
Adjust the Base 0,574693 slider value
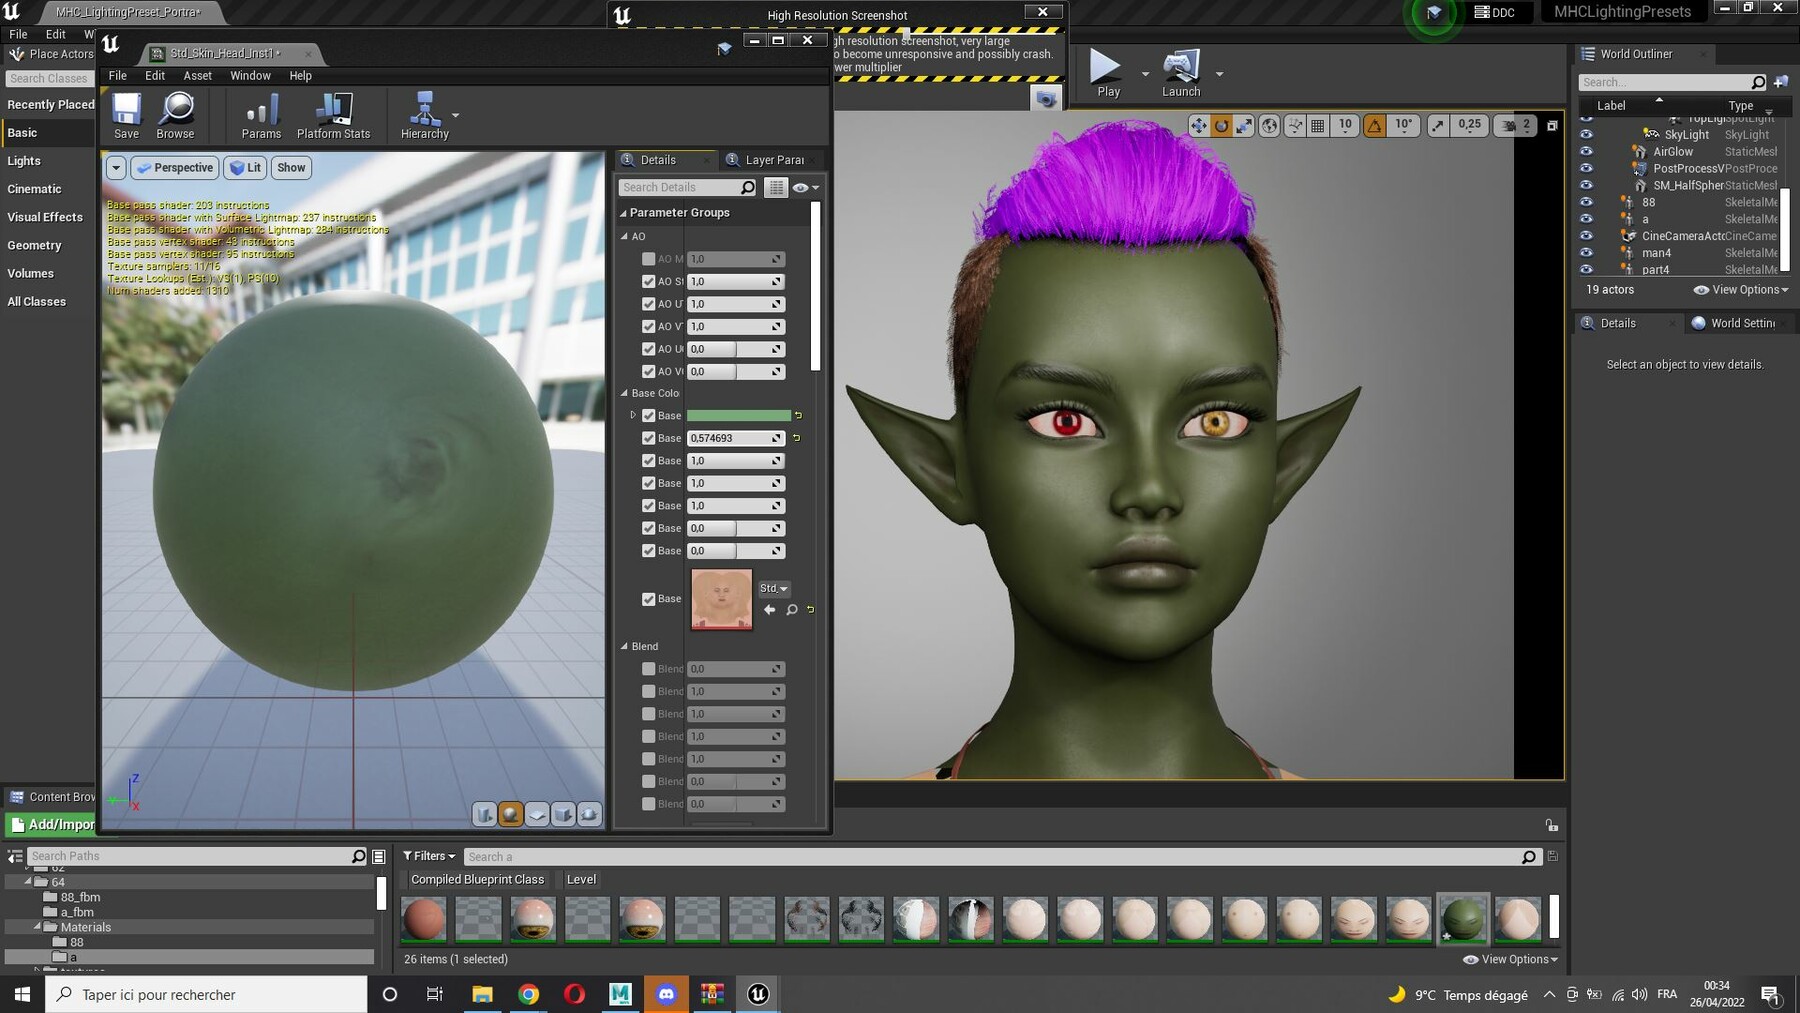(735, 438)
